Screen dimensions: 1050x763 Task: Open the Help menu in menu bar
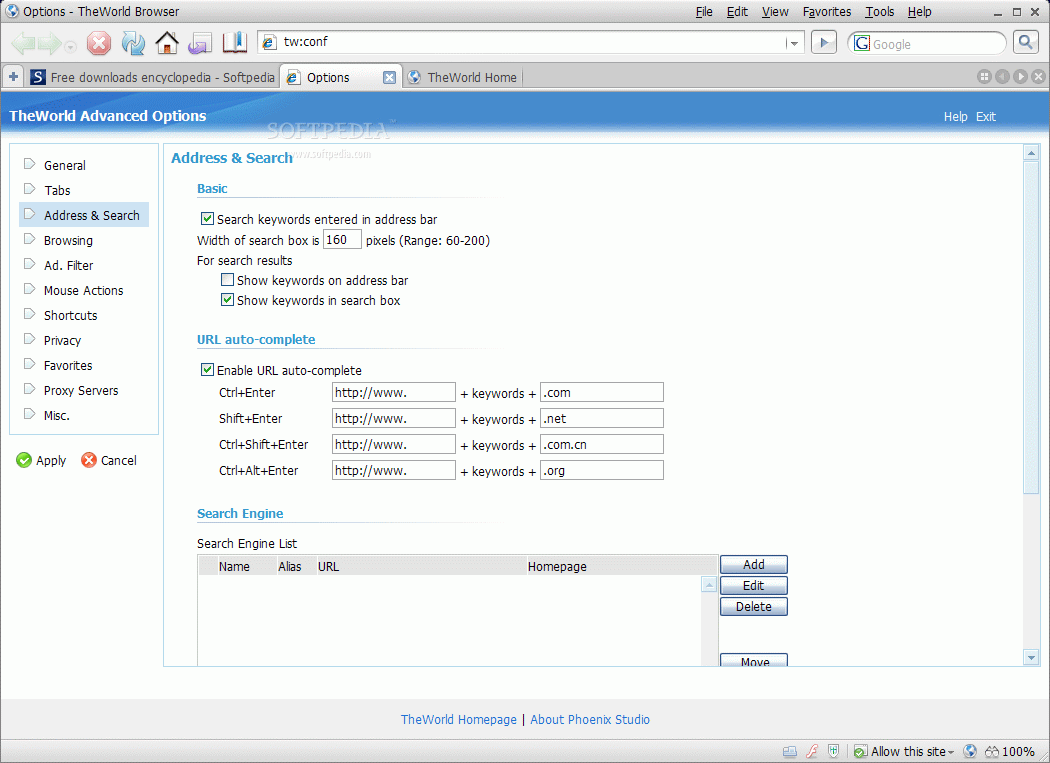pyautogui.click(x=919, y=12)
